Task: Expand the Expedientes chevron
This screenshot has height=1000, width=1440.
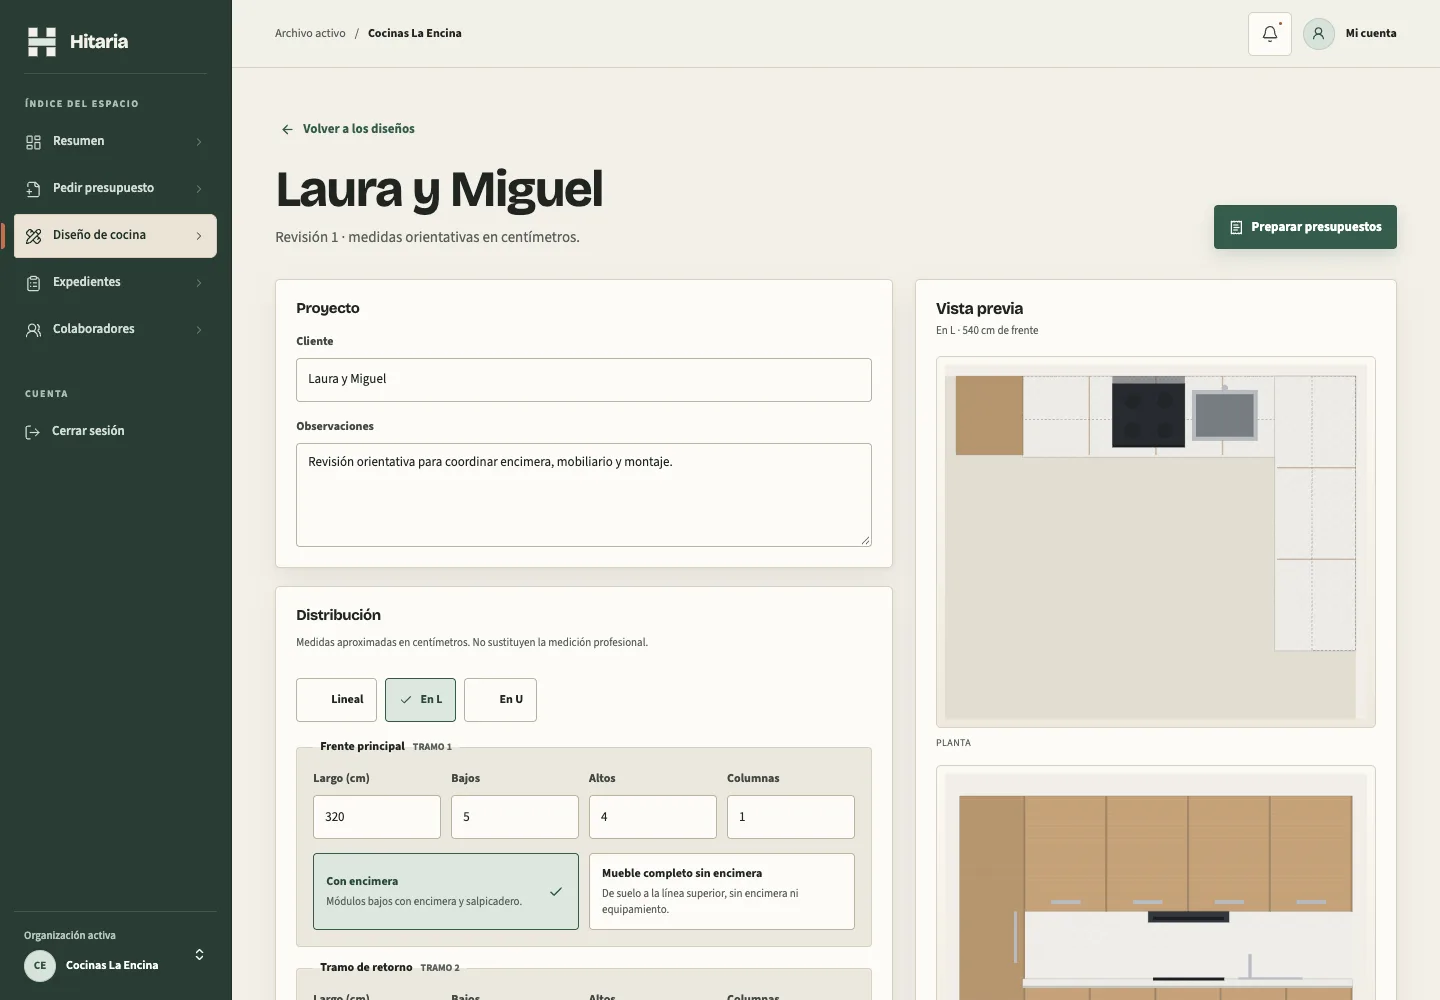Action: (199, 283)
